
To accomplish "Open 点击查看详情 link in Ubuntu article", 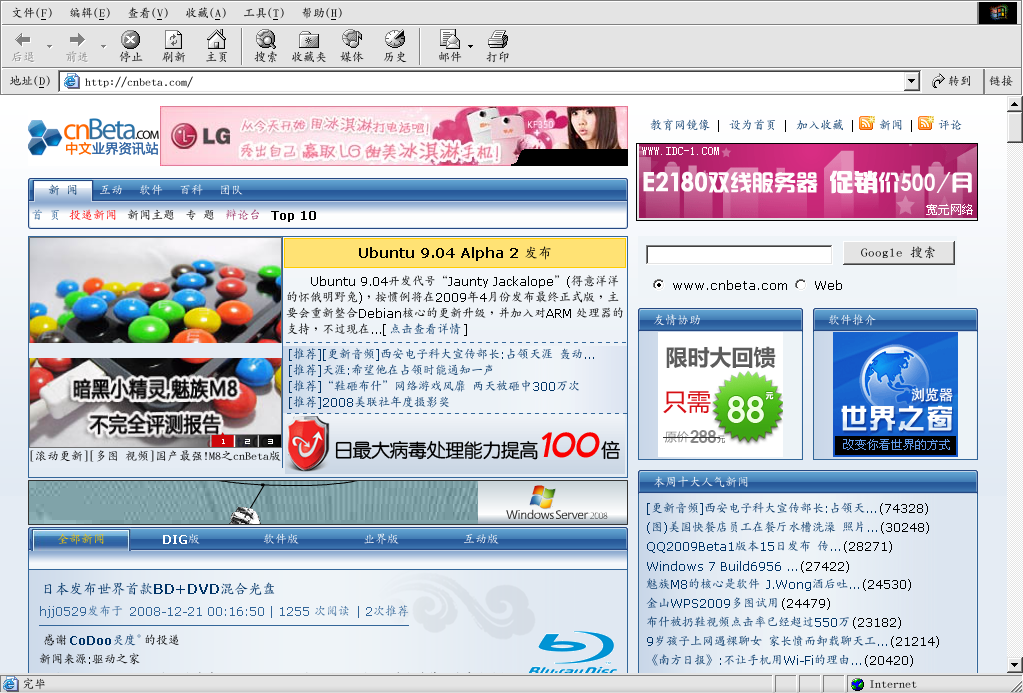I will click(425, 329).
